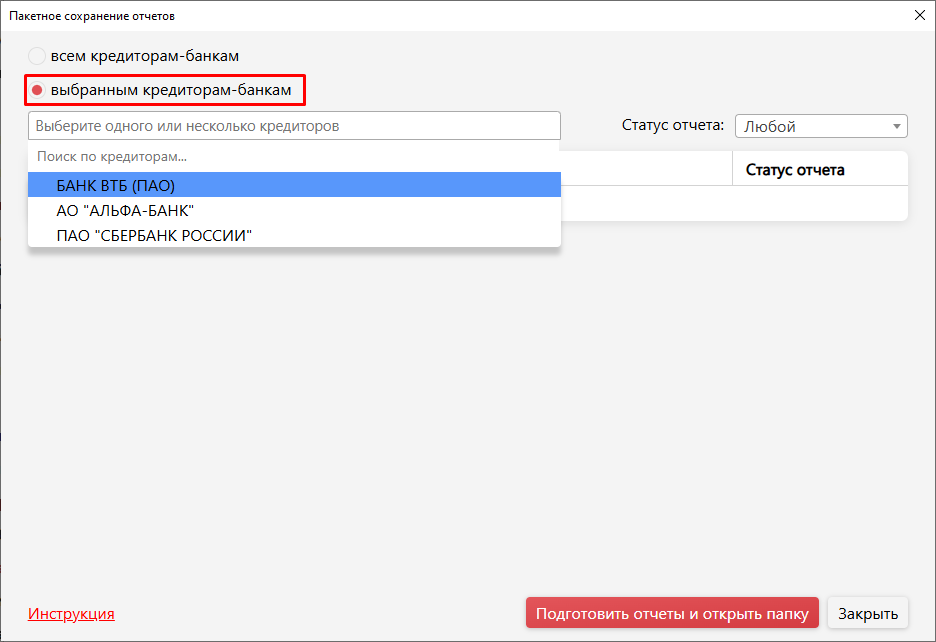936x642 pixels.
Task: Click the red radio dot of the selected option
Action: (37, 91)
